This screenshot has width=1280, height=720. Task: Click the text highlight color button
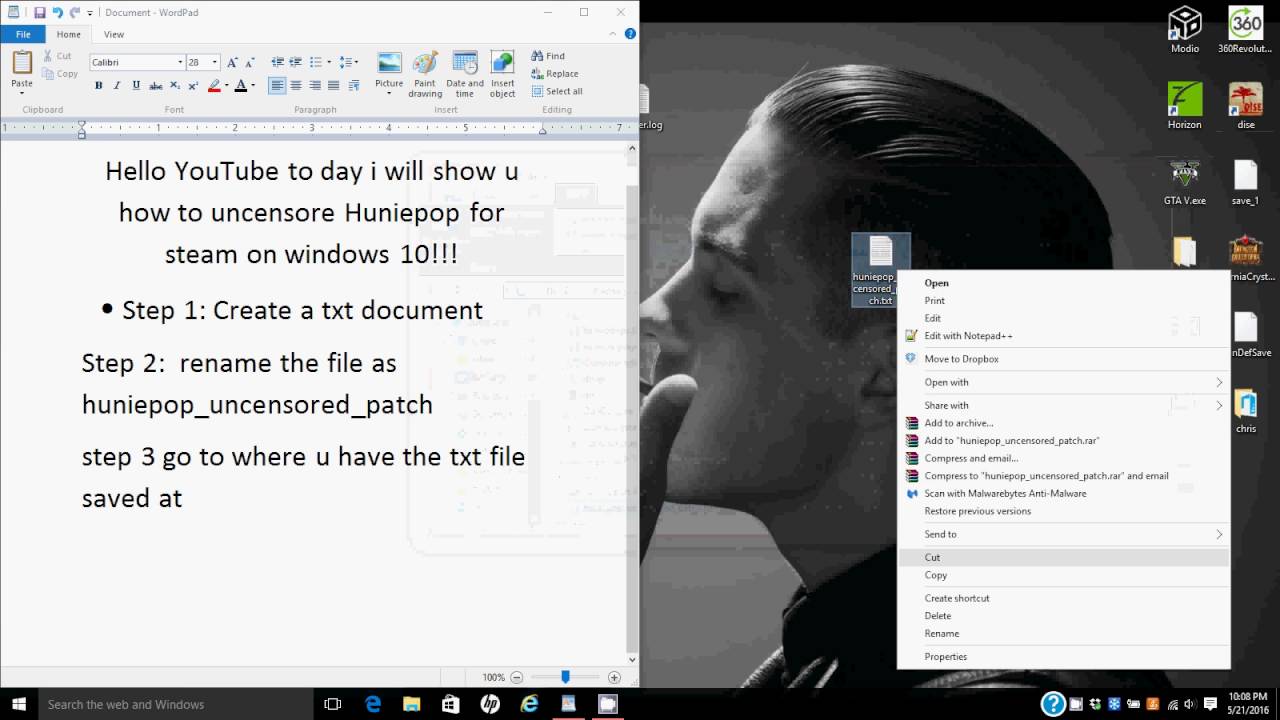pyautogui.click(x=214, y=86)
